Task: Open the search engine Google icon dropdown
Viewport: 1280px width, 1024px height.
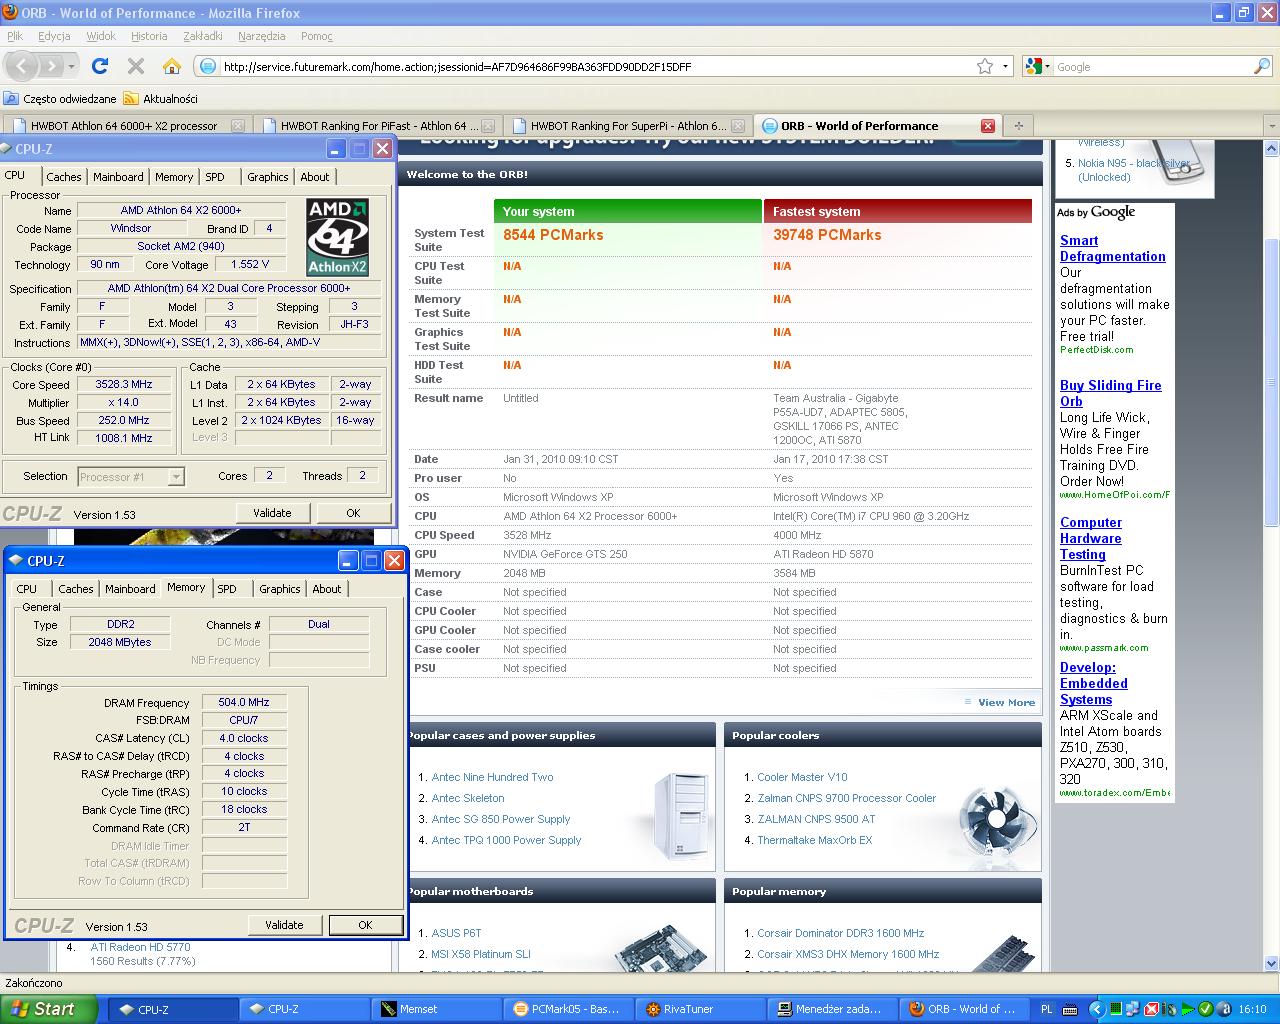Action: click(1039, 66)
